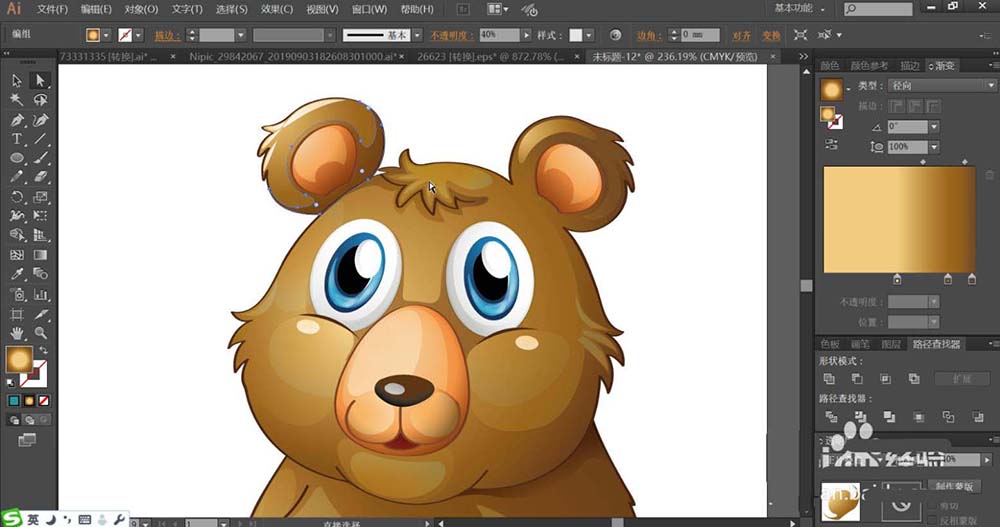Screen dimensions: 1000x527
Task: Click 描边 stroke link in control bar
Action: pyautogui.click(x=167, y=36)
